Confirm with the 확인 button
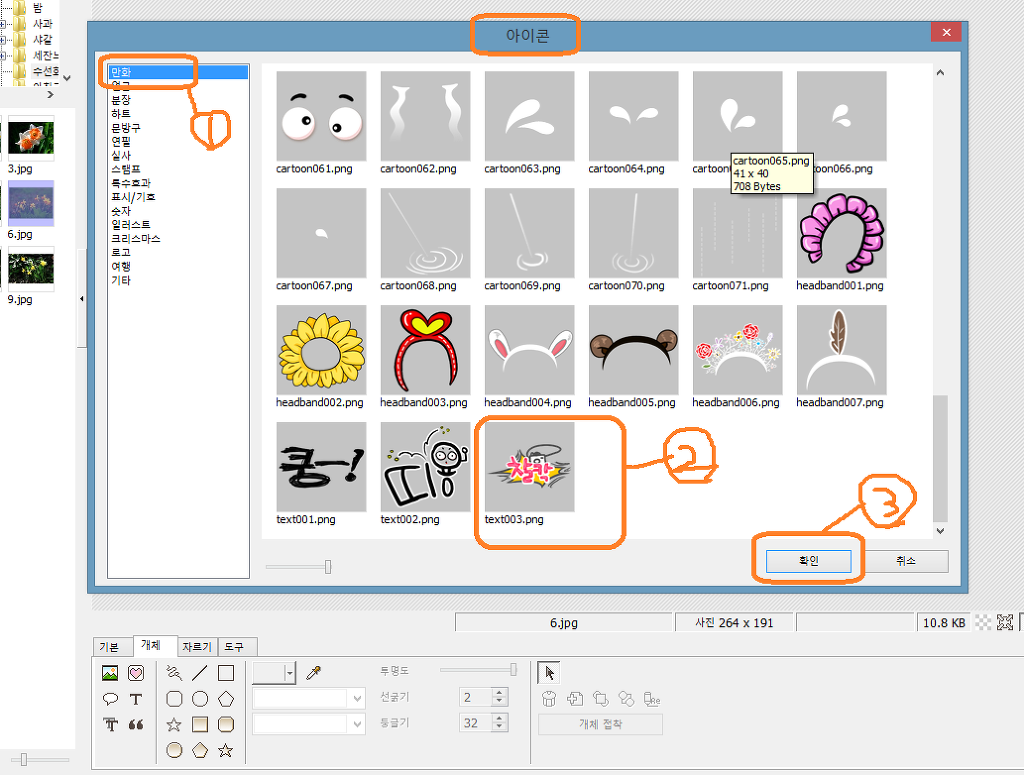This screenshot has height=775, width=1024. pos(808,561)
